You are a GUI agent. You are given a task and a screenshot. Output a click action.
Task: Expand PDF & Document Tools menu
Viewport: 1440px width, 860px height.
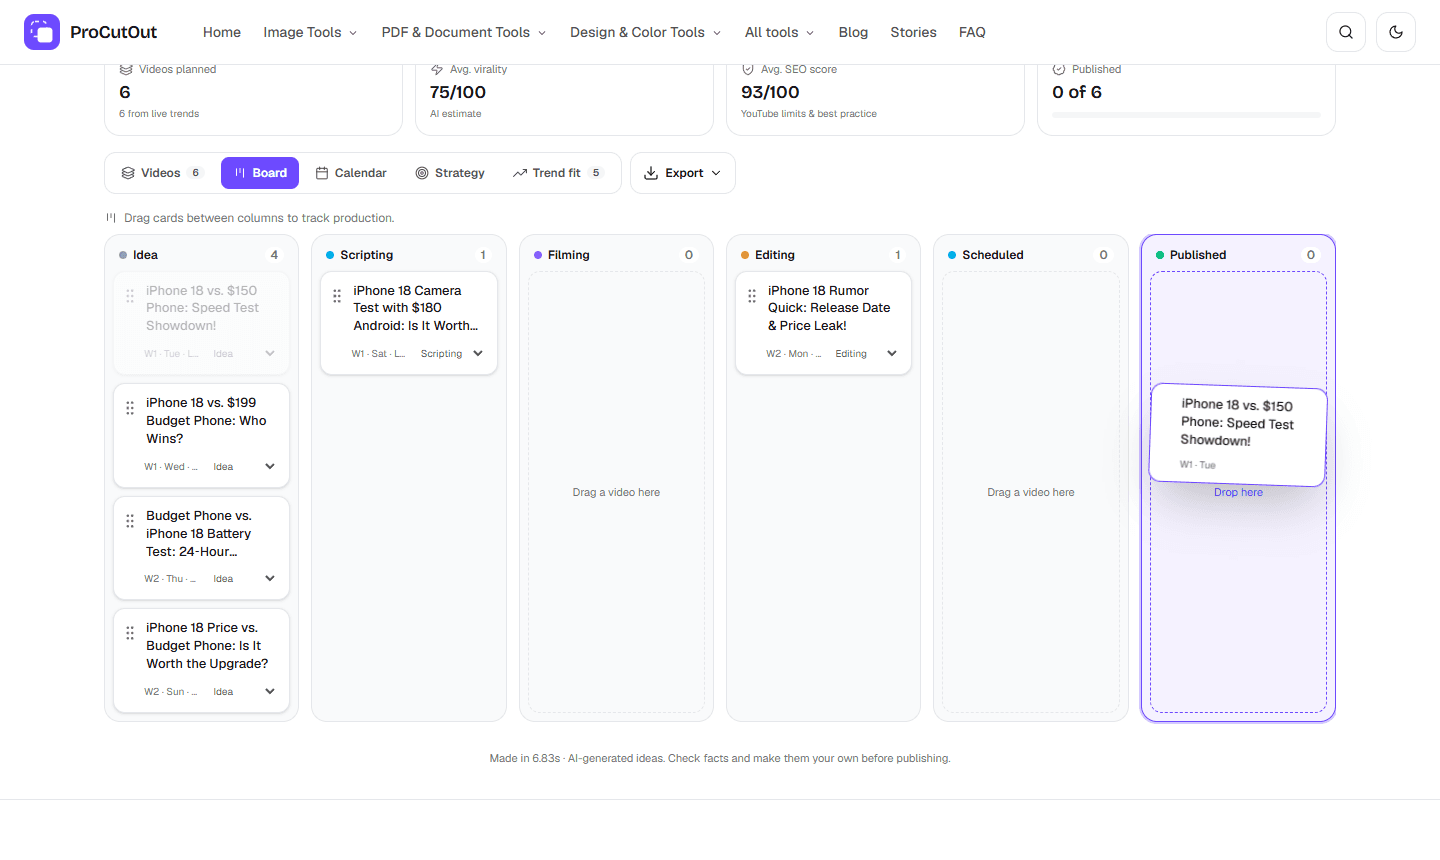click(464, 32)
